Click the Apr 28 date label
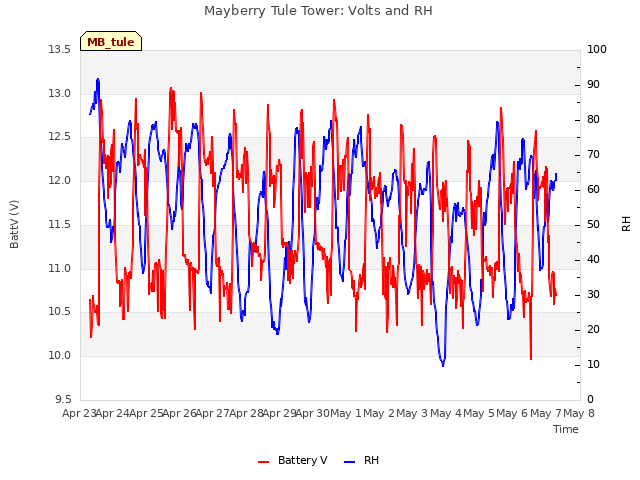Viewport: 640px width, 480px height. click(x=246, y=414)
